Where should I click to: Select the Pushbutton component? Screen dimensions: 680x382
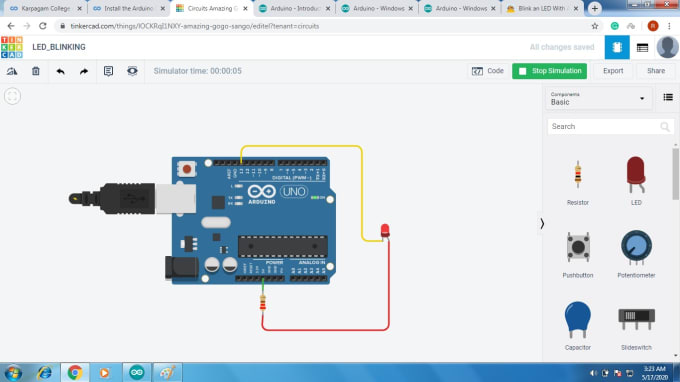pos(578,255)
